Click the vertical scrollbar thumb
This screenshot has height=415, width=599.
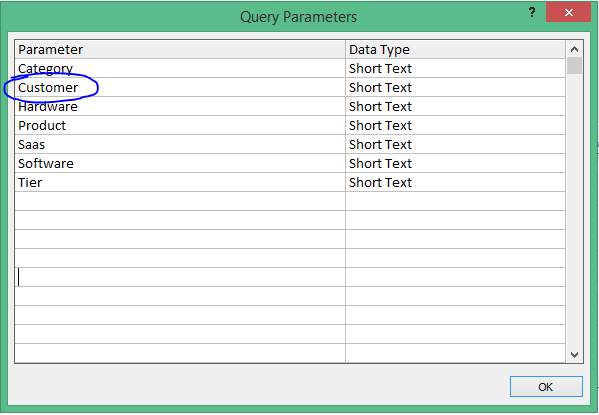pos(574,66)
